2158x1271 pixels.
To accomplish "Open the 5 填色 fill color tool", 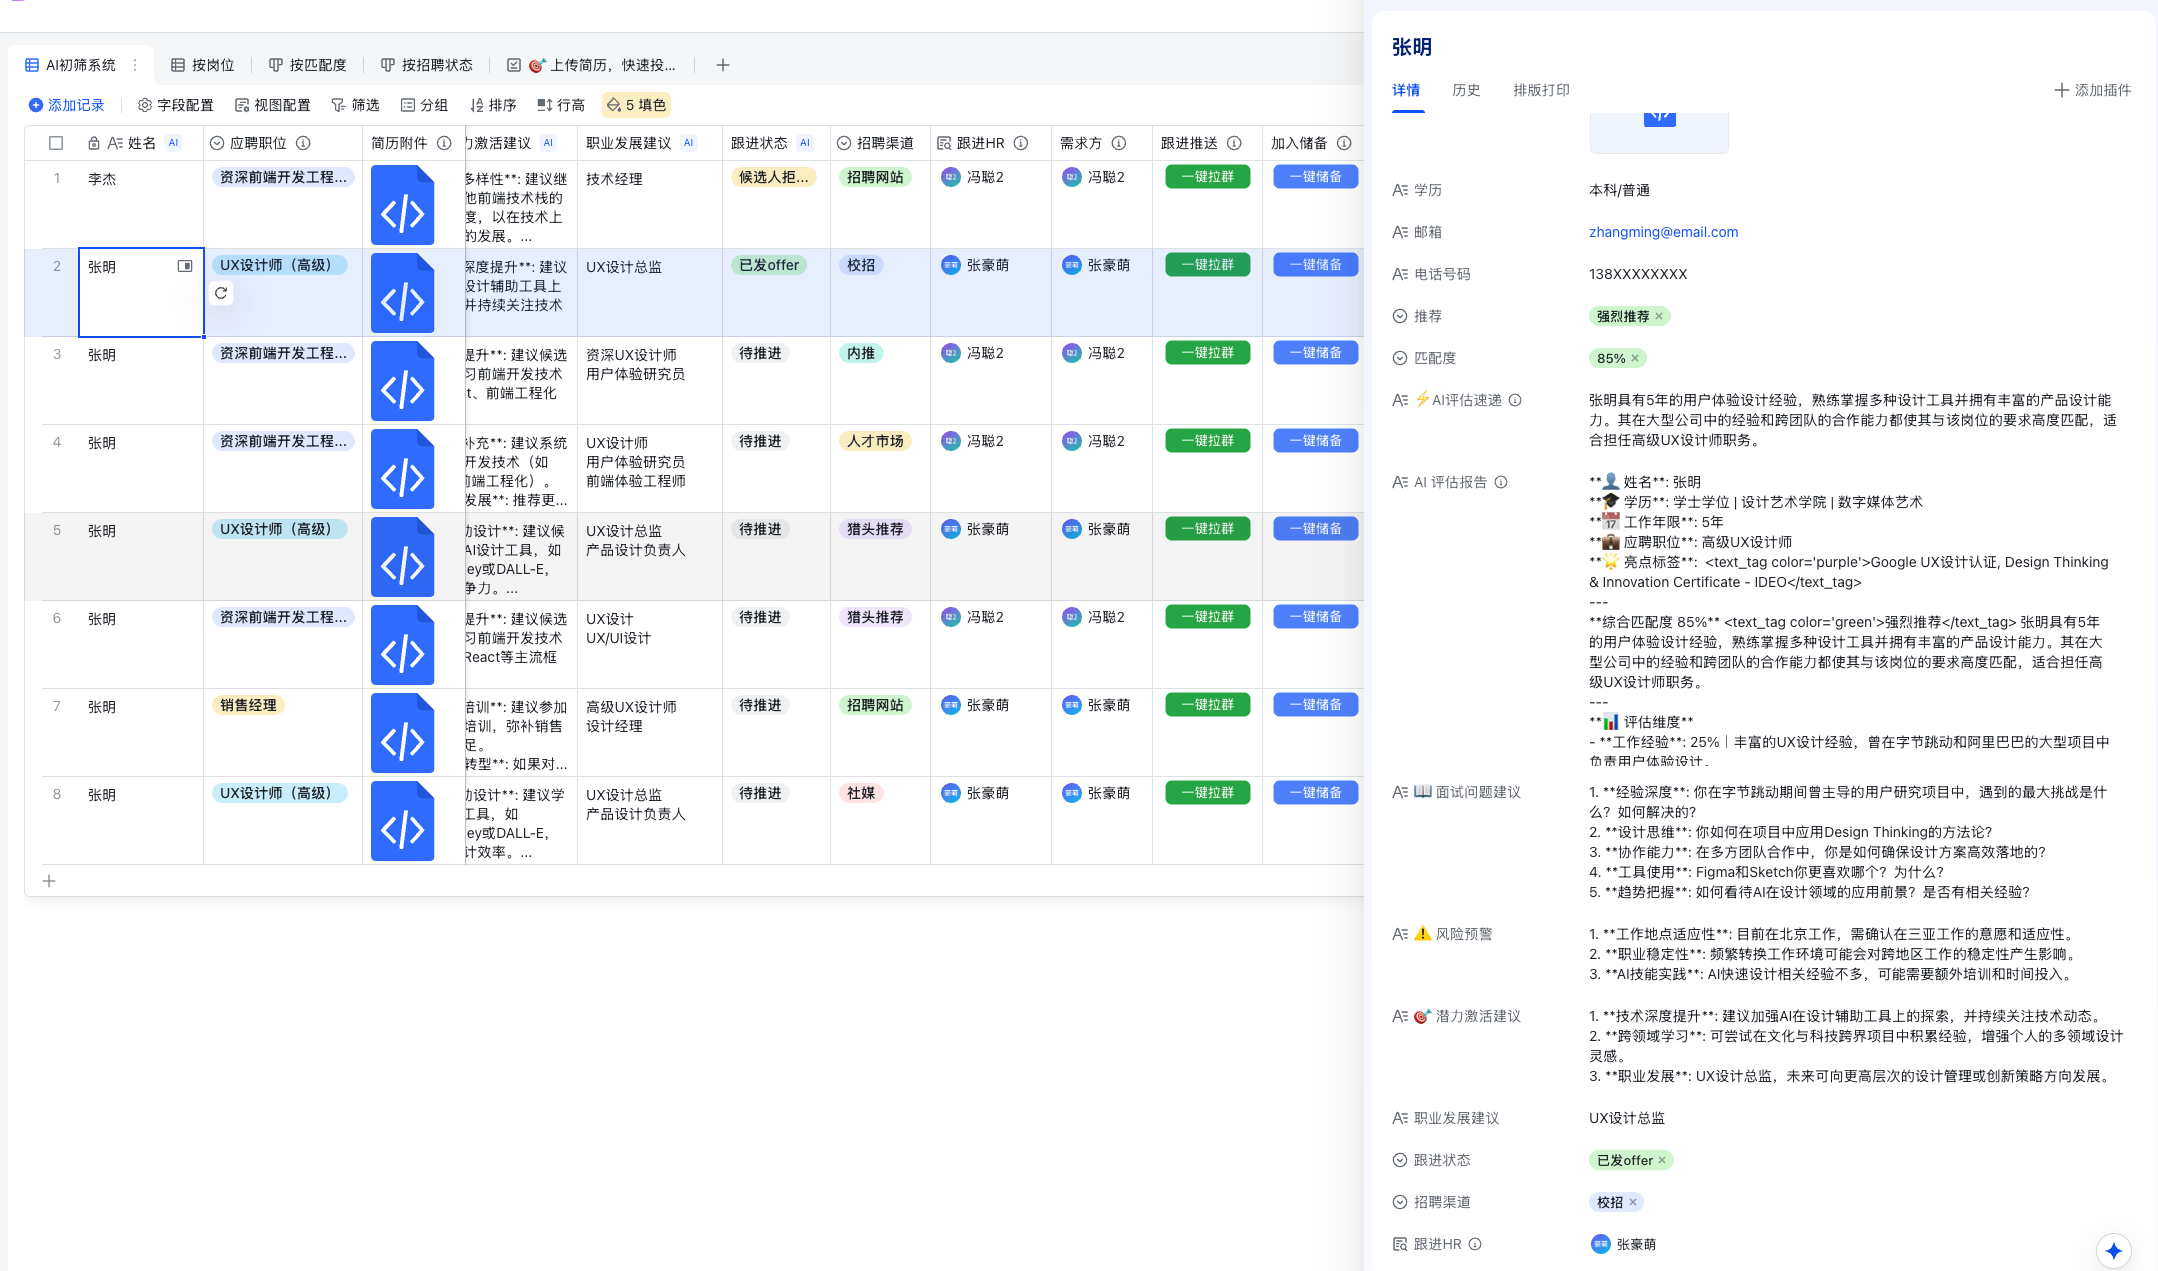I will [x=635, y=104].
